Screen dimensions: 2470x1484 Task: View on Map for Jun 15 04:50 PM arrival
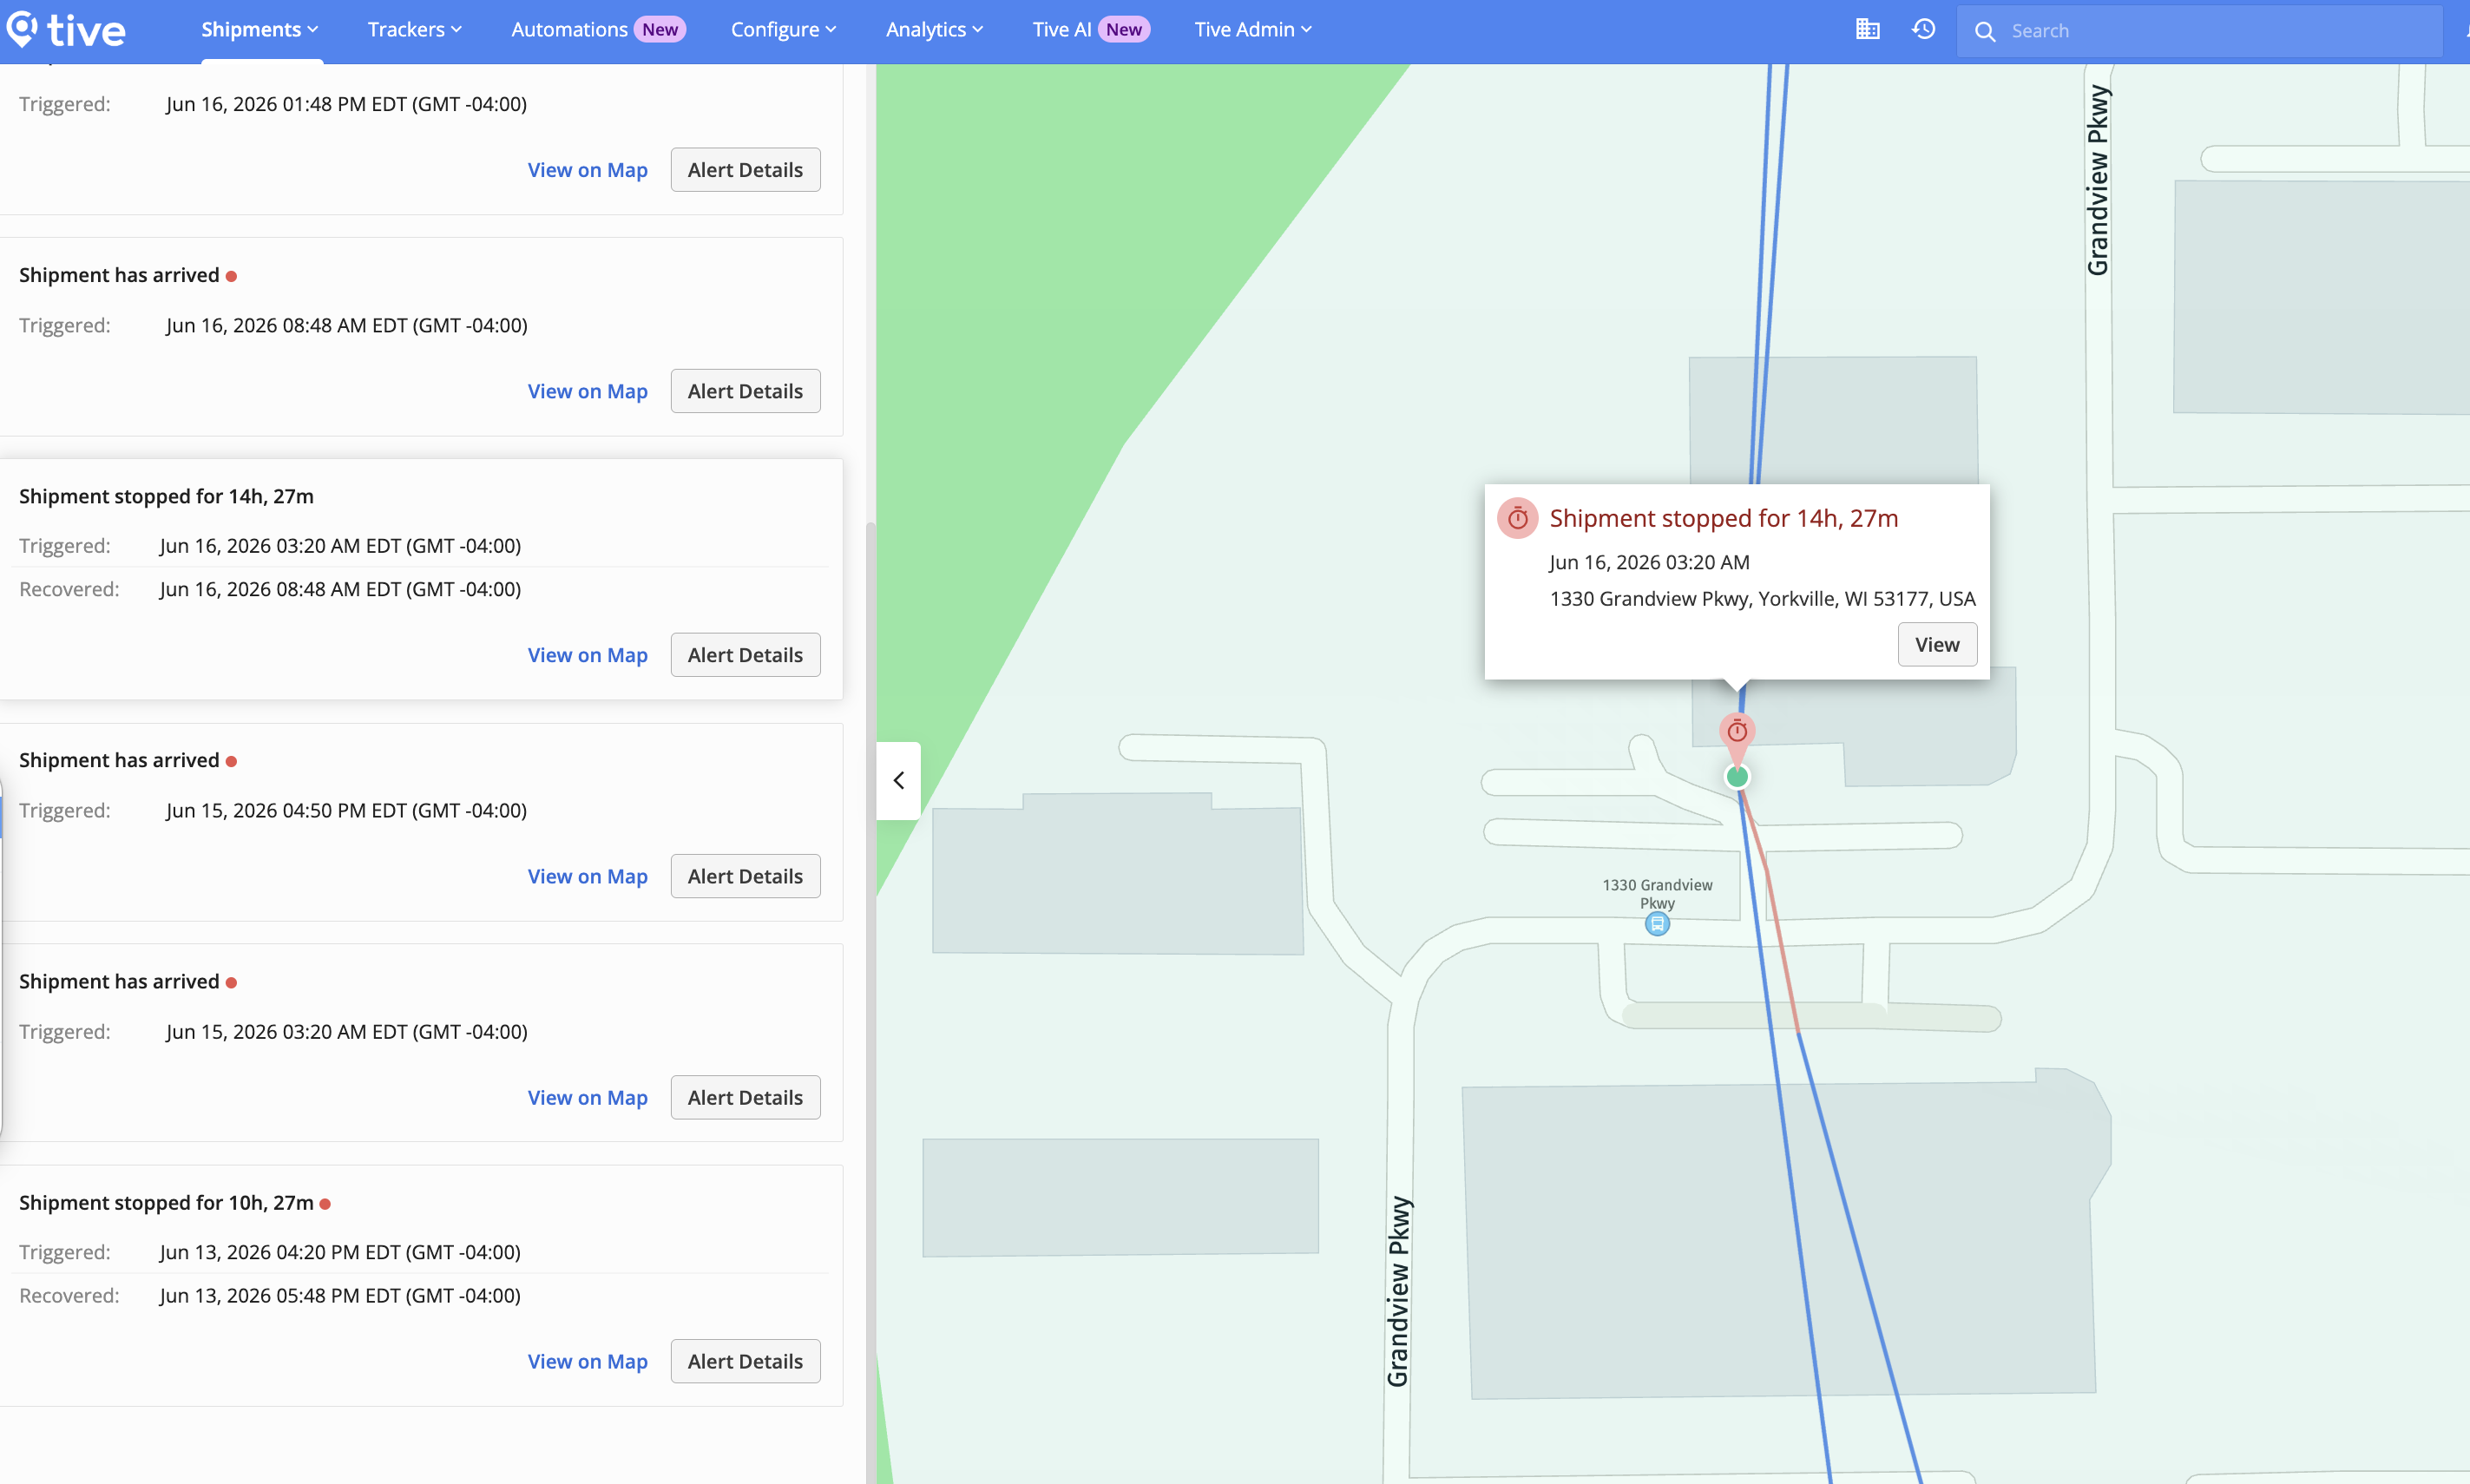click(x=588, y=876)
